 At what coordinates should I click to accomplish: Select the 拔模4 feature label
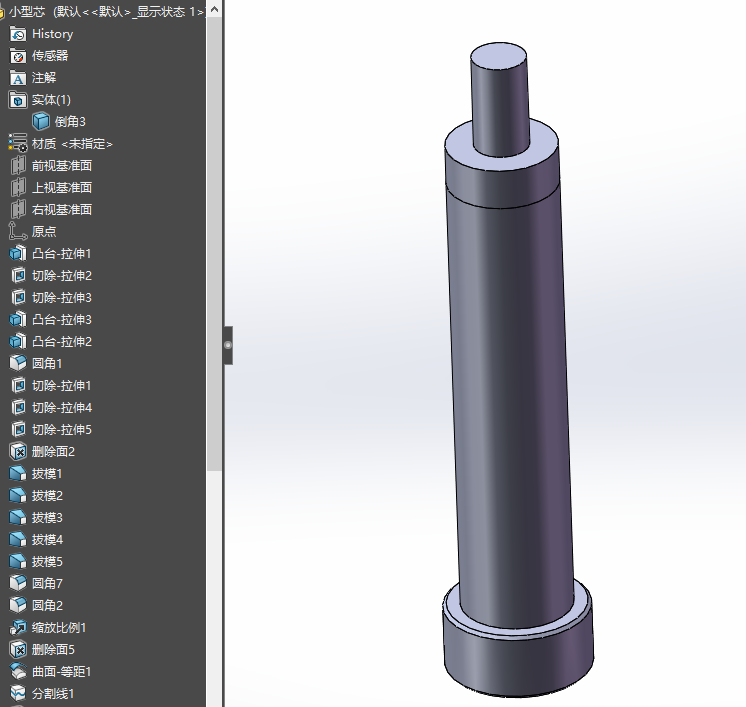[x=47, y=540]
